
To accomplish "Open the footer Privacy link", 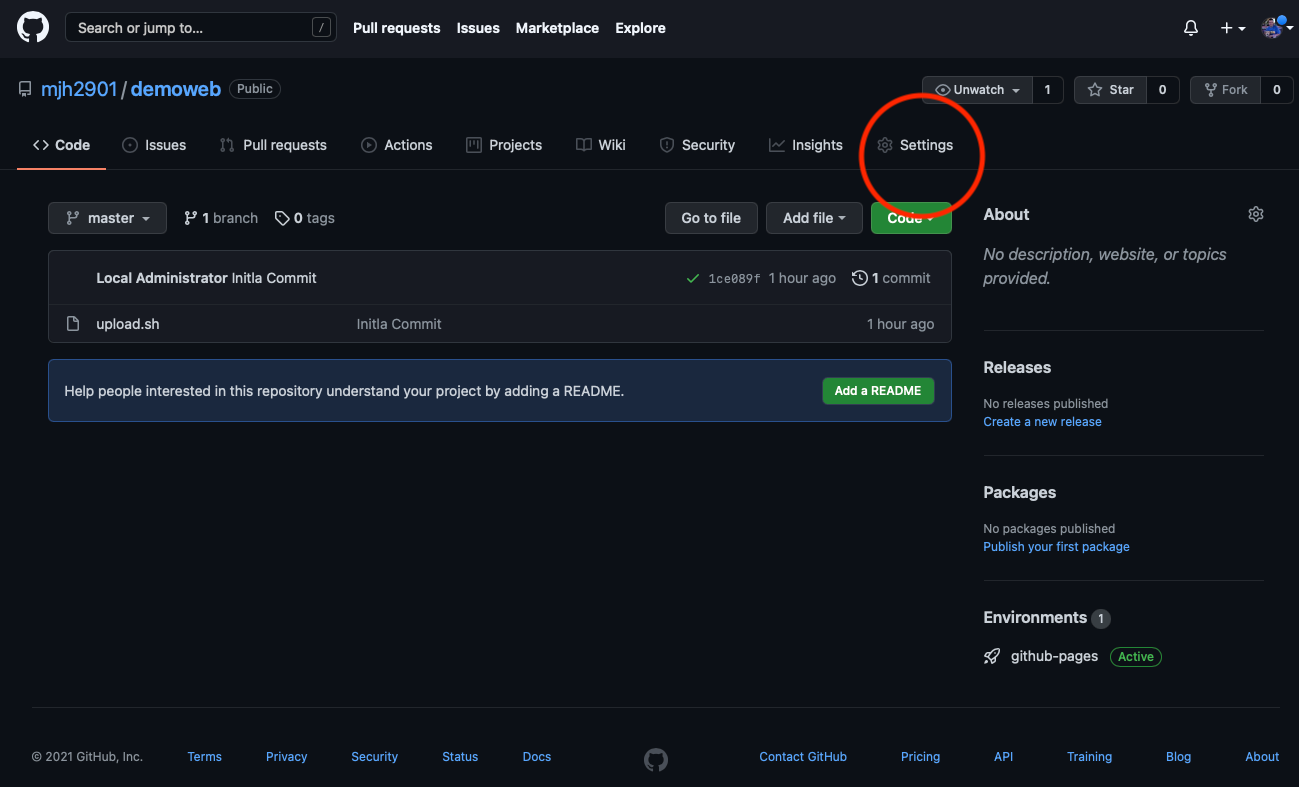I will [286, 757].
